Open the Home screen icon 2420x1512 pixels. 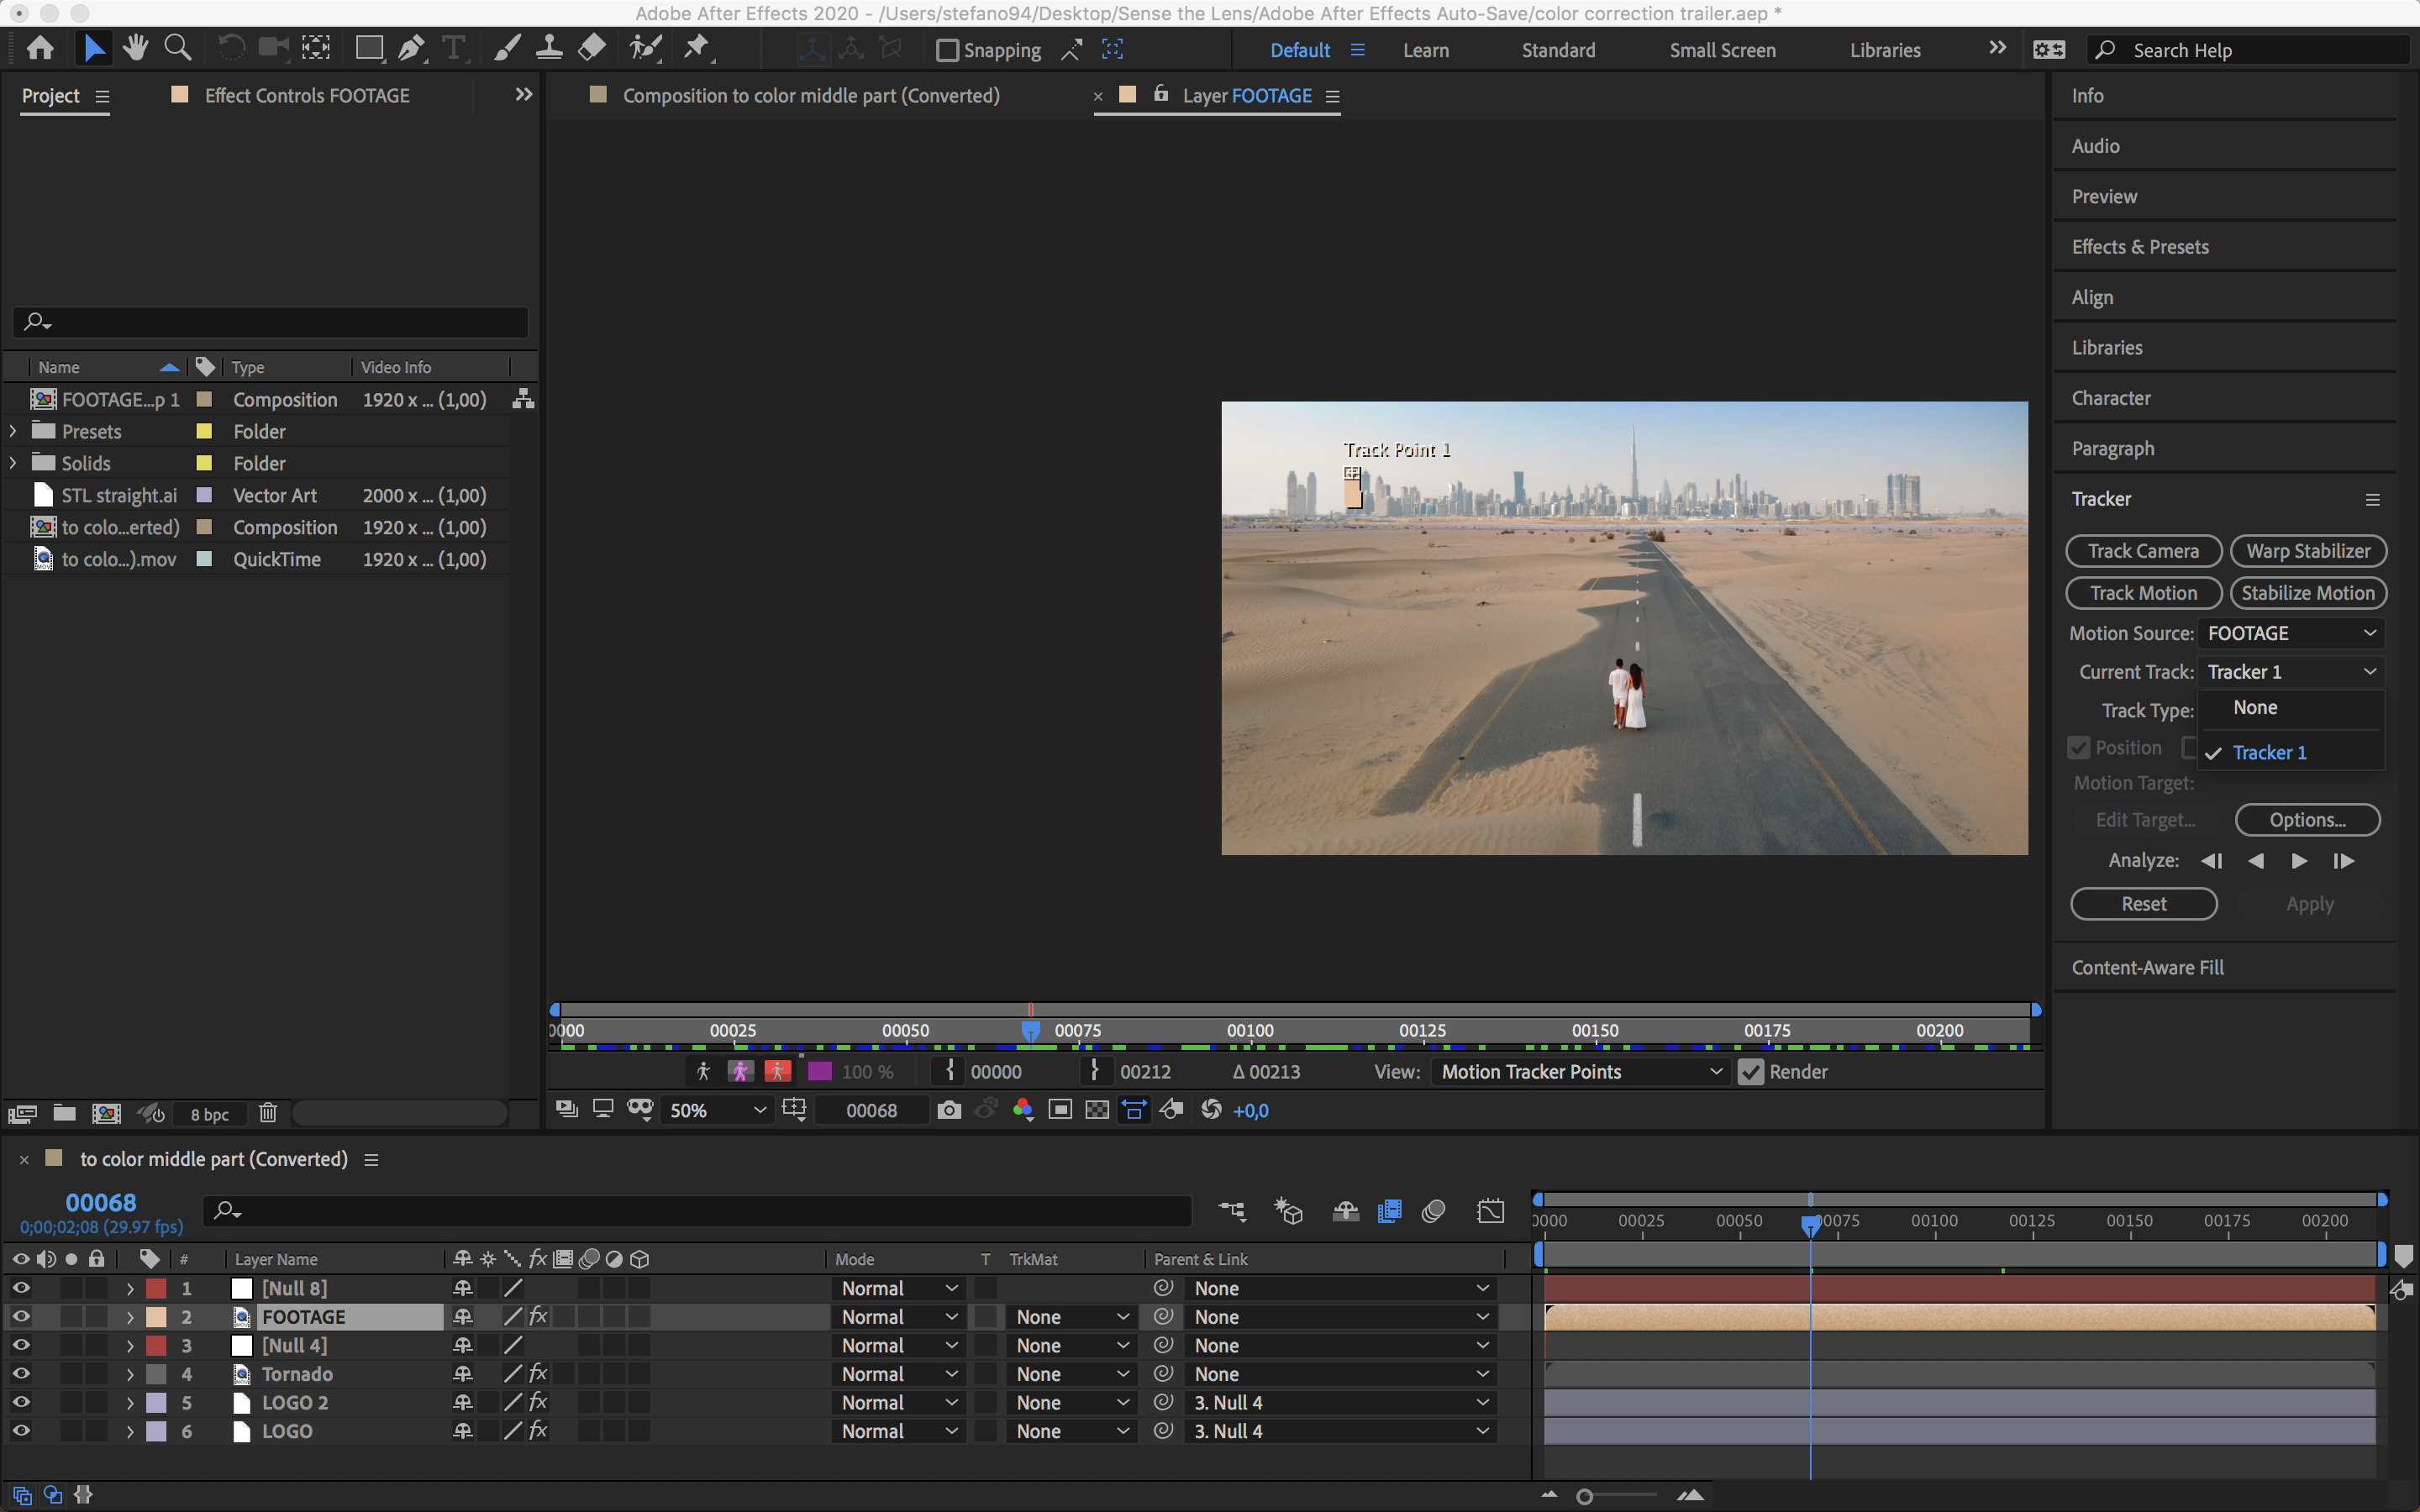pyautogui.click(x=41, y=48)
